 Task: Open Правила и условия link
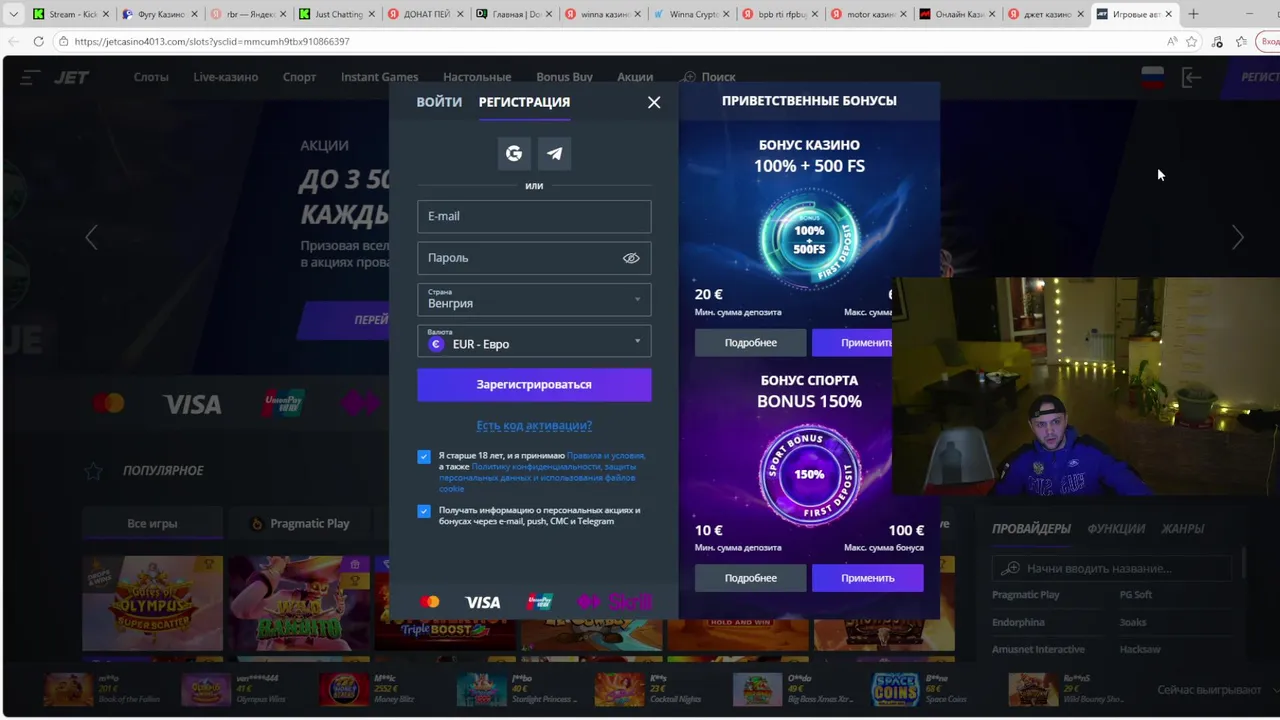click(606, 455)
